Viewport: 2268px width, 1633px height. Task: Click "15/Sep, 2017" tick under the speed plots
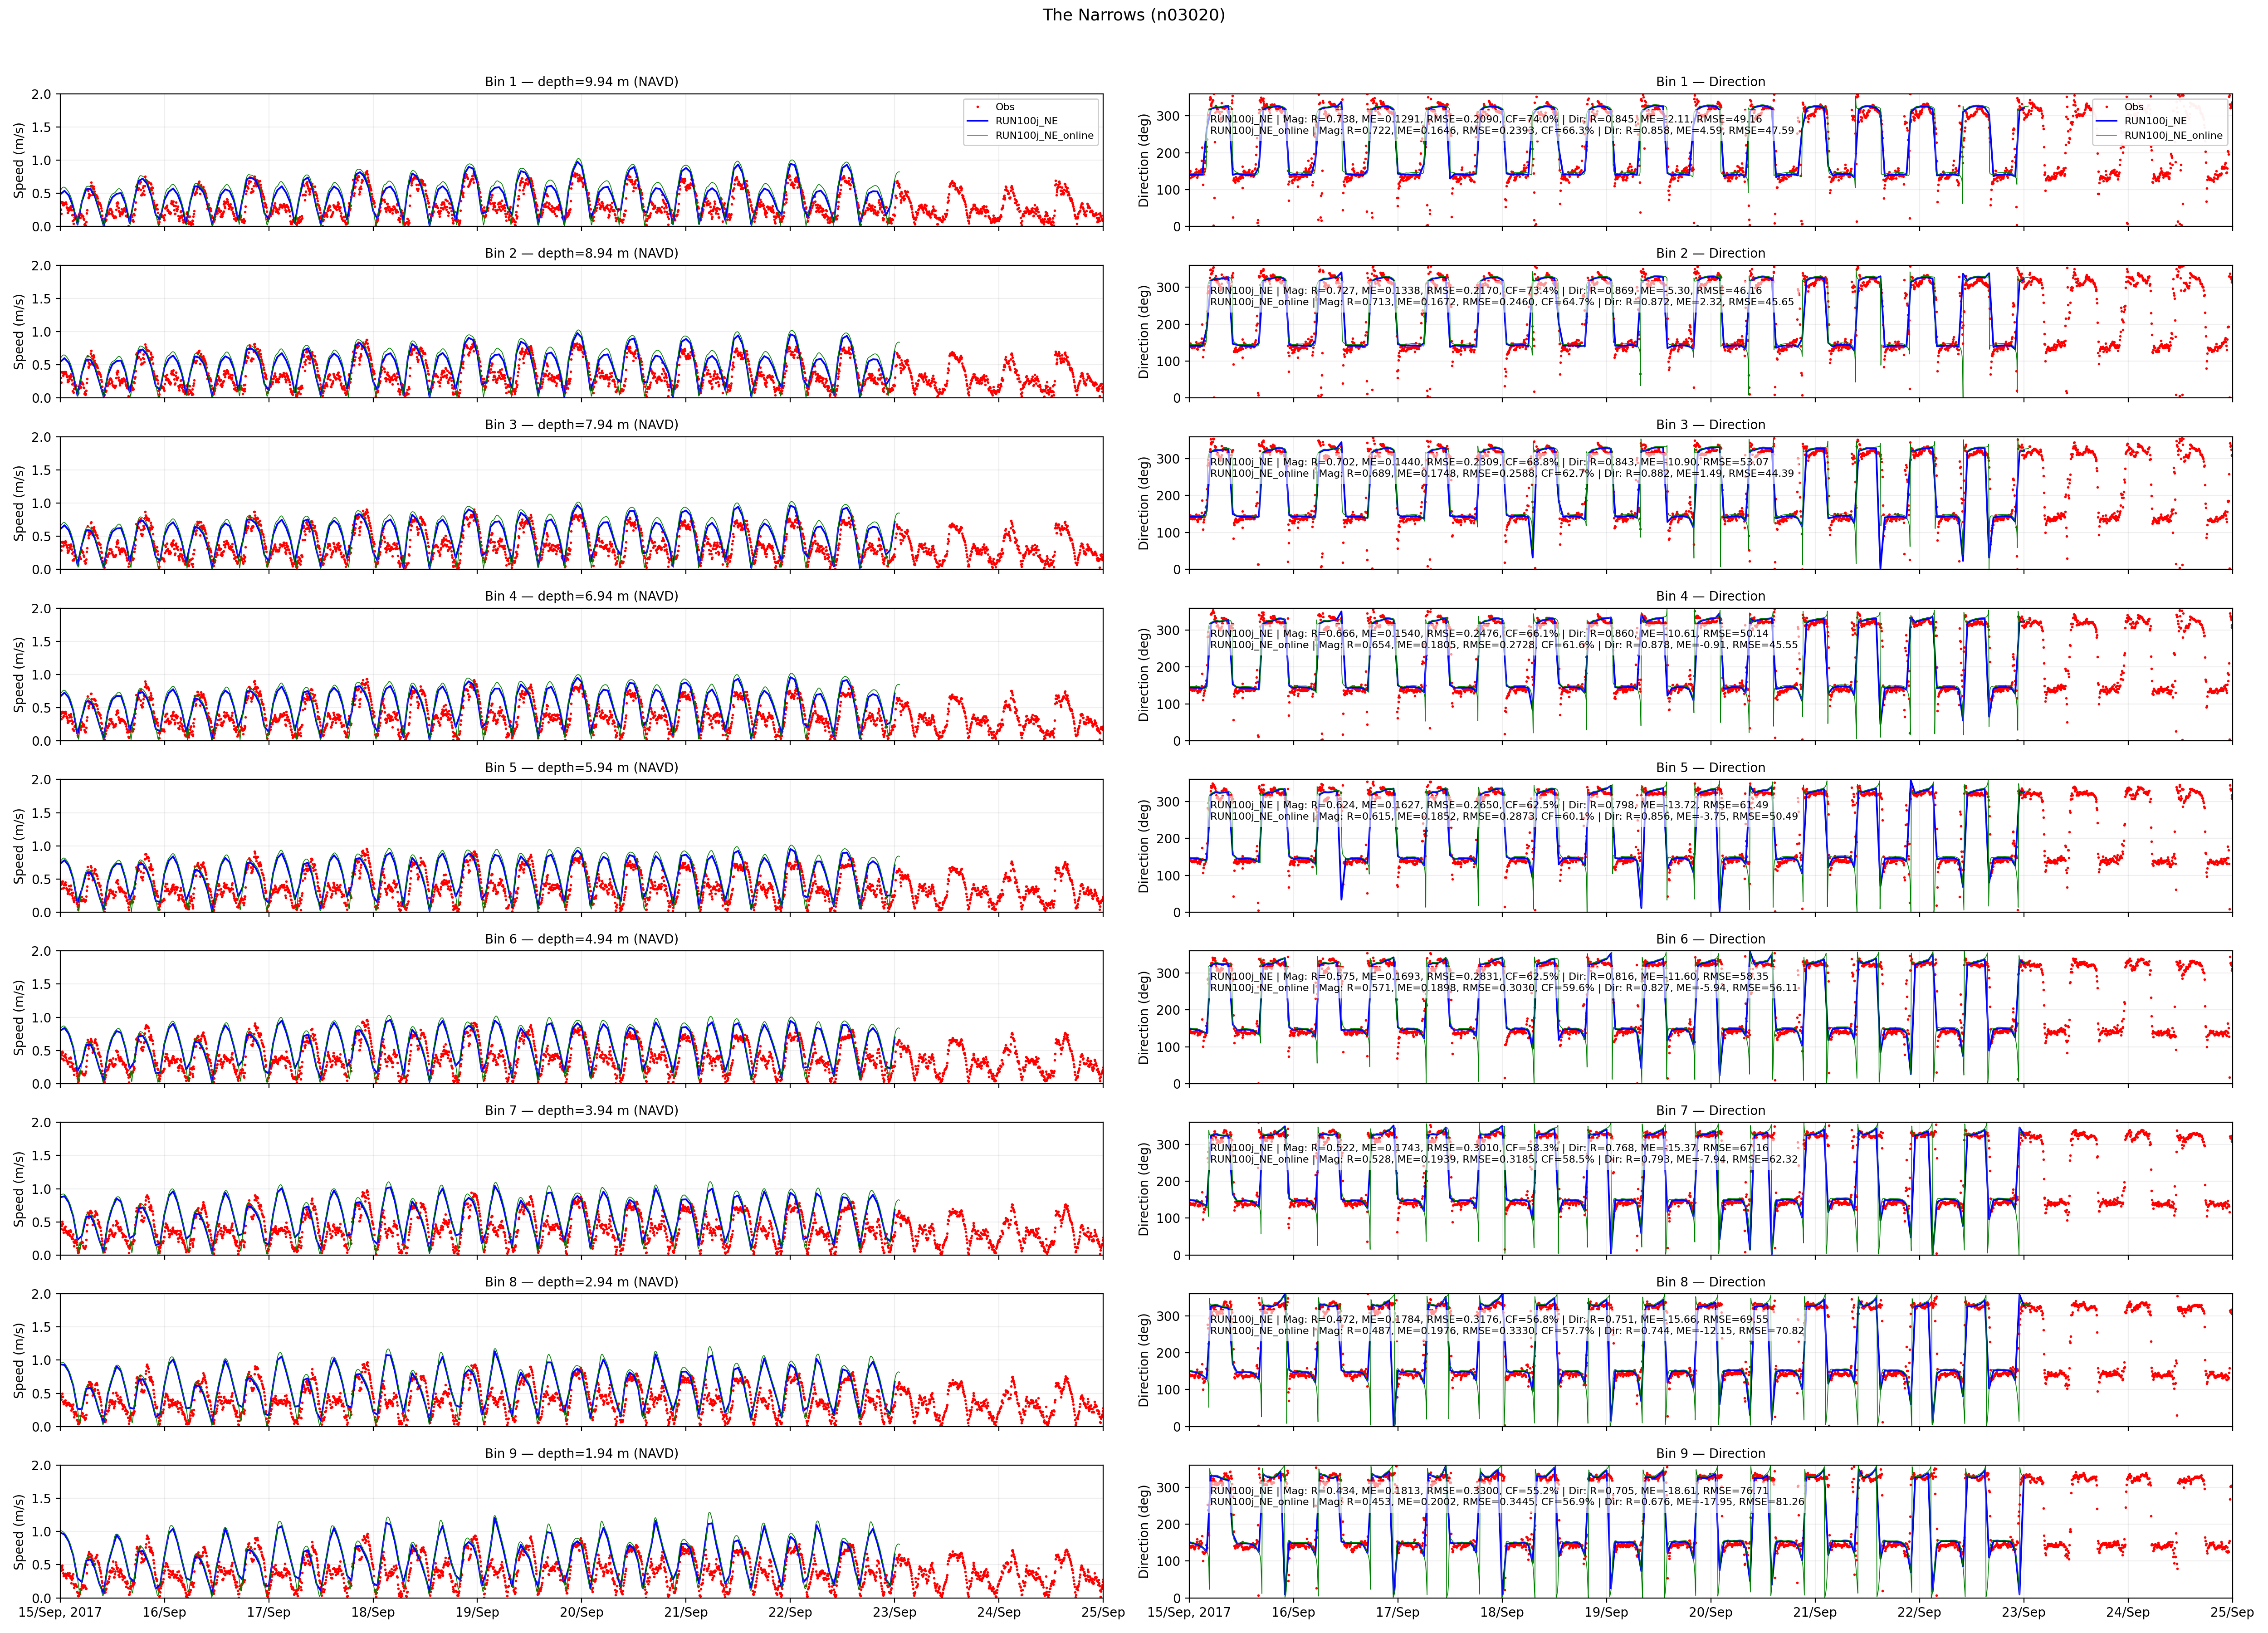point(59,1613)
